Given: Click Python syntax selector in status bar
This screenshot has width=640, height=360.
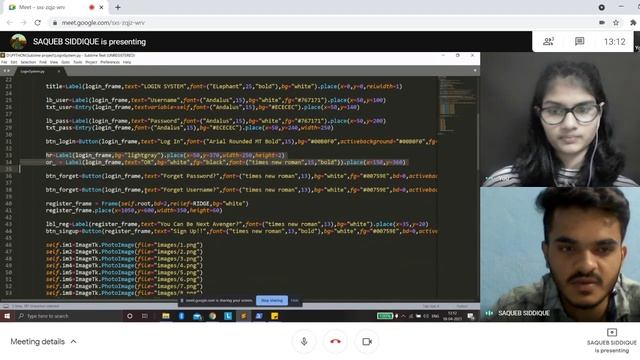Looking at the screenshot, I should pos(462,306).
